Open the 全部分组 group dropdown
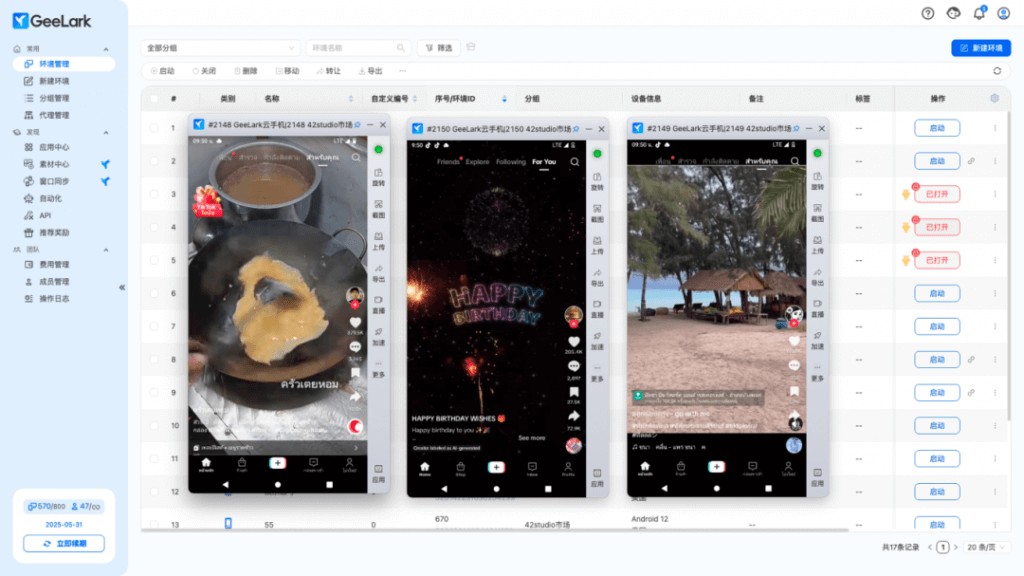1024x576 pixels. click(x=220, y=47)
